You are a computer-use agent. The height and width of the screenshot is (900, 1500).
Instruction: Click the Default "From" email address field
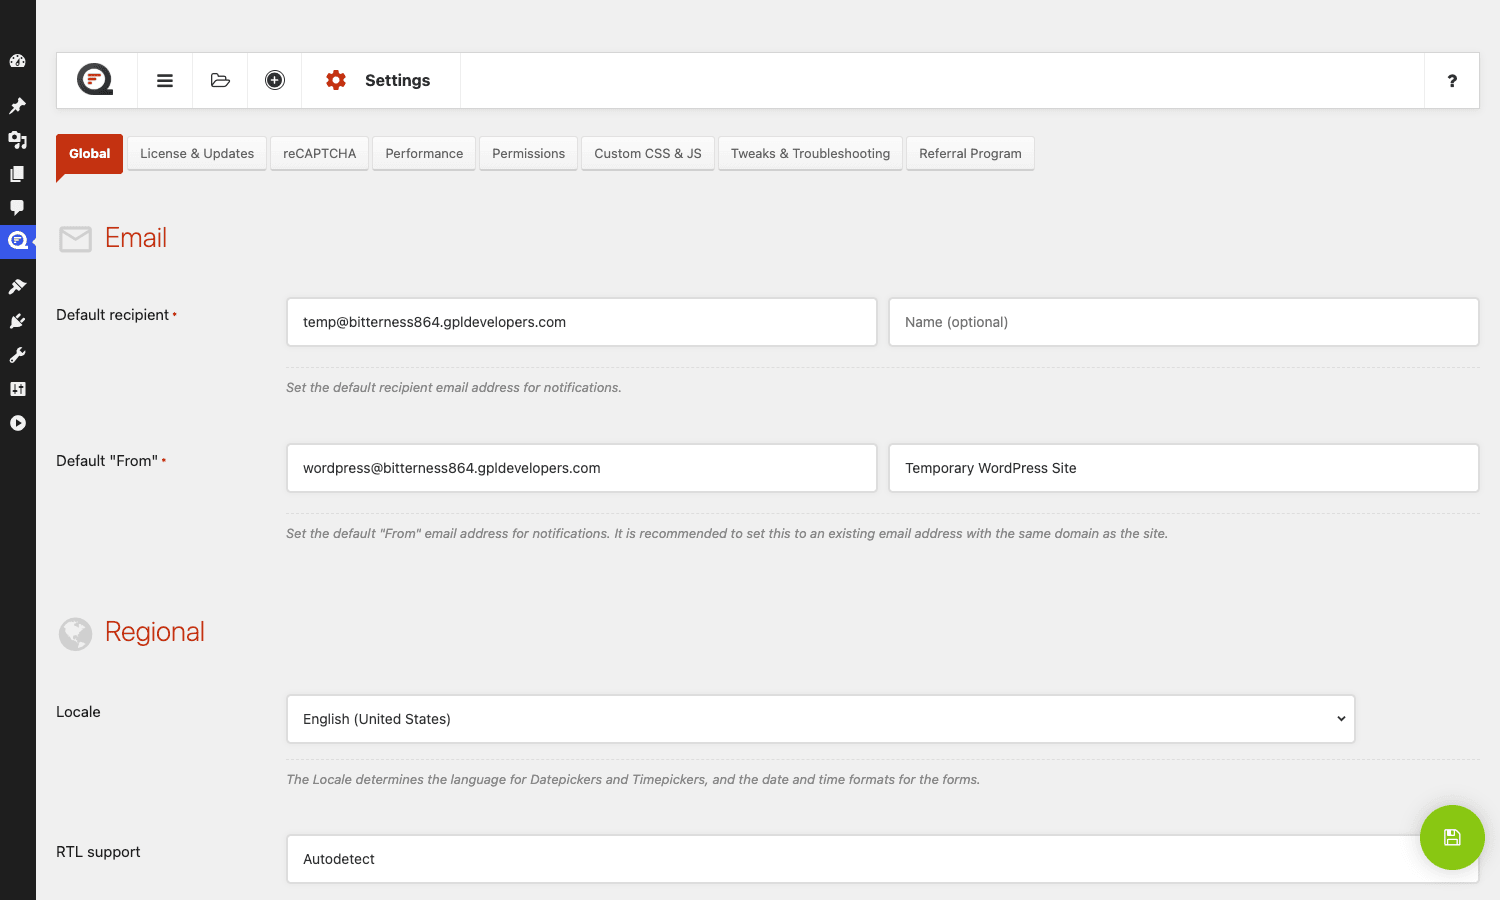coord(582,468)
